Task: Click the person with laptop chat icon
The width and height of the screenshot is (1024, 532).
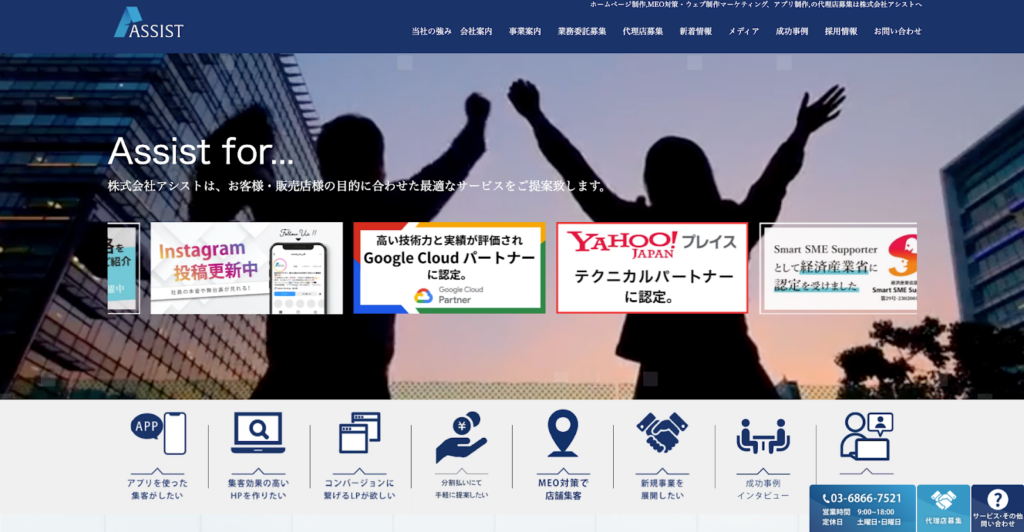Action: point(867,436)
